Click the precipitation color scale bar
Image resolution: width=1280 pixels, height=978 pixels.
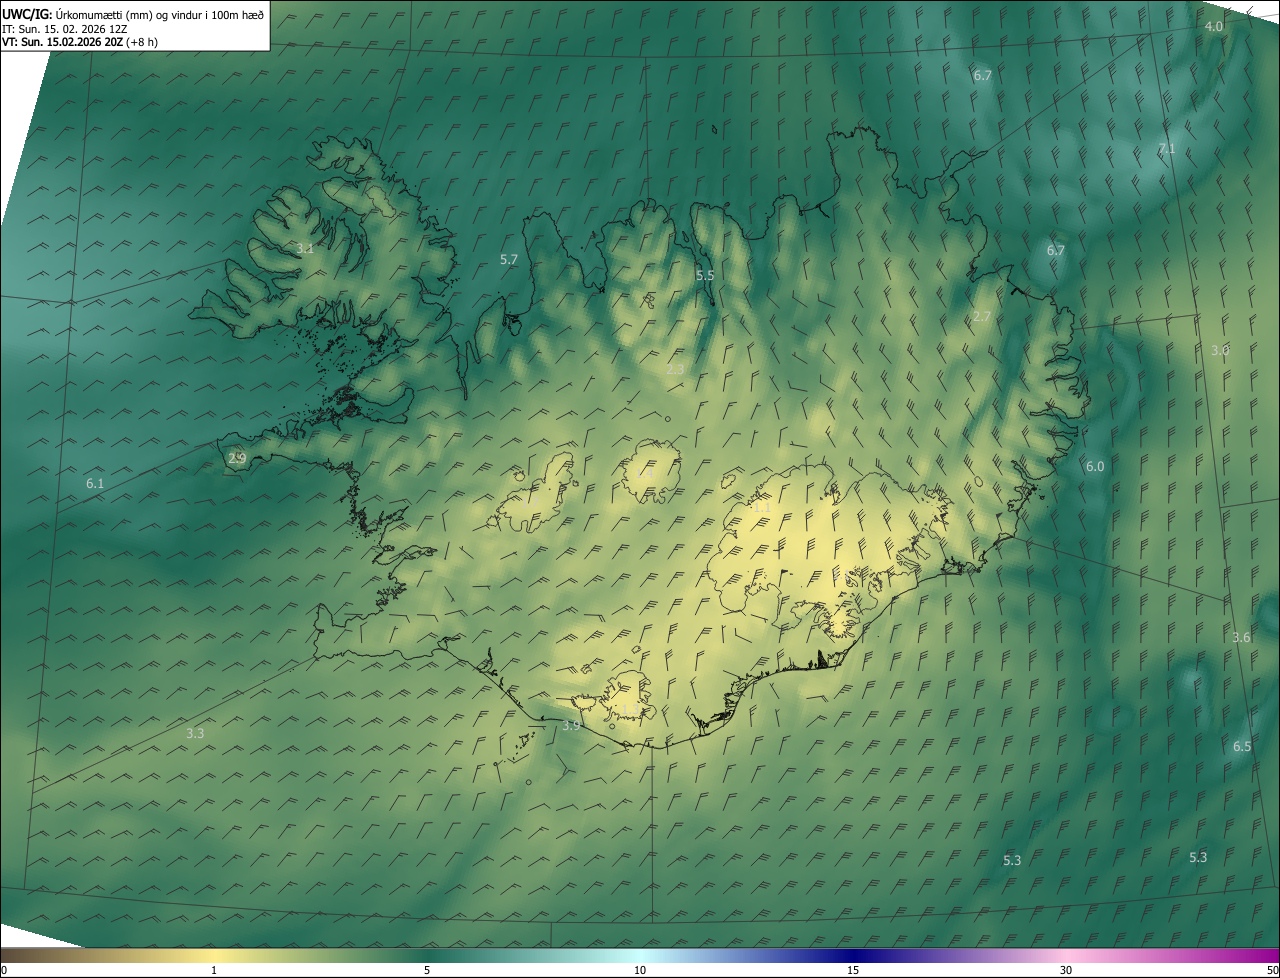[640, 955]
